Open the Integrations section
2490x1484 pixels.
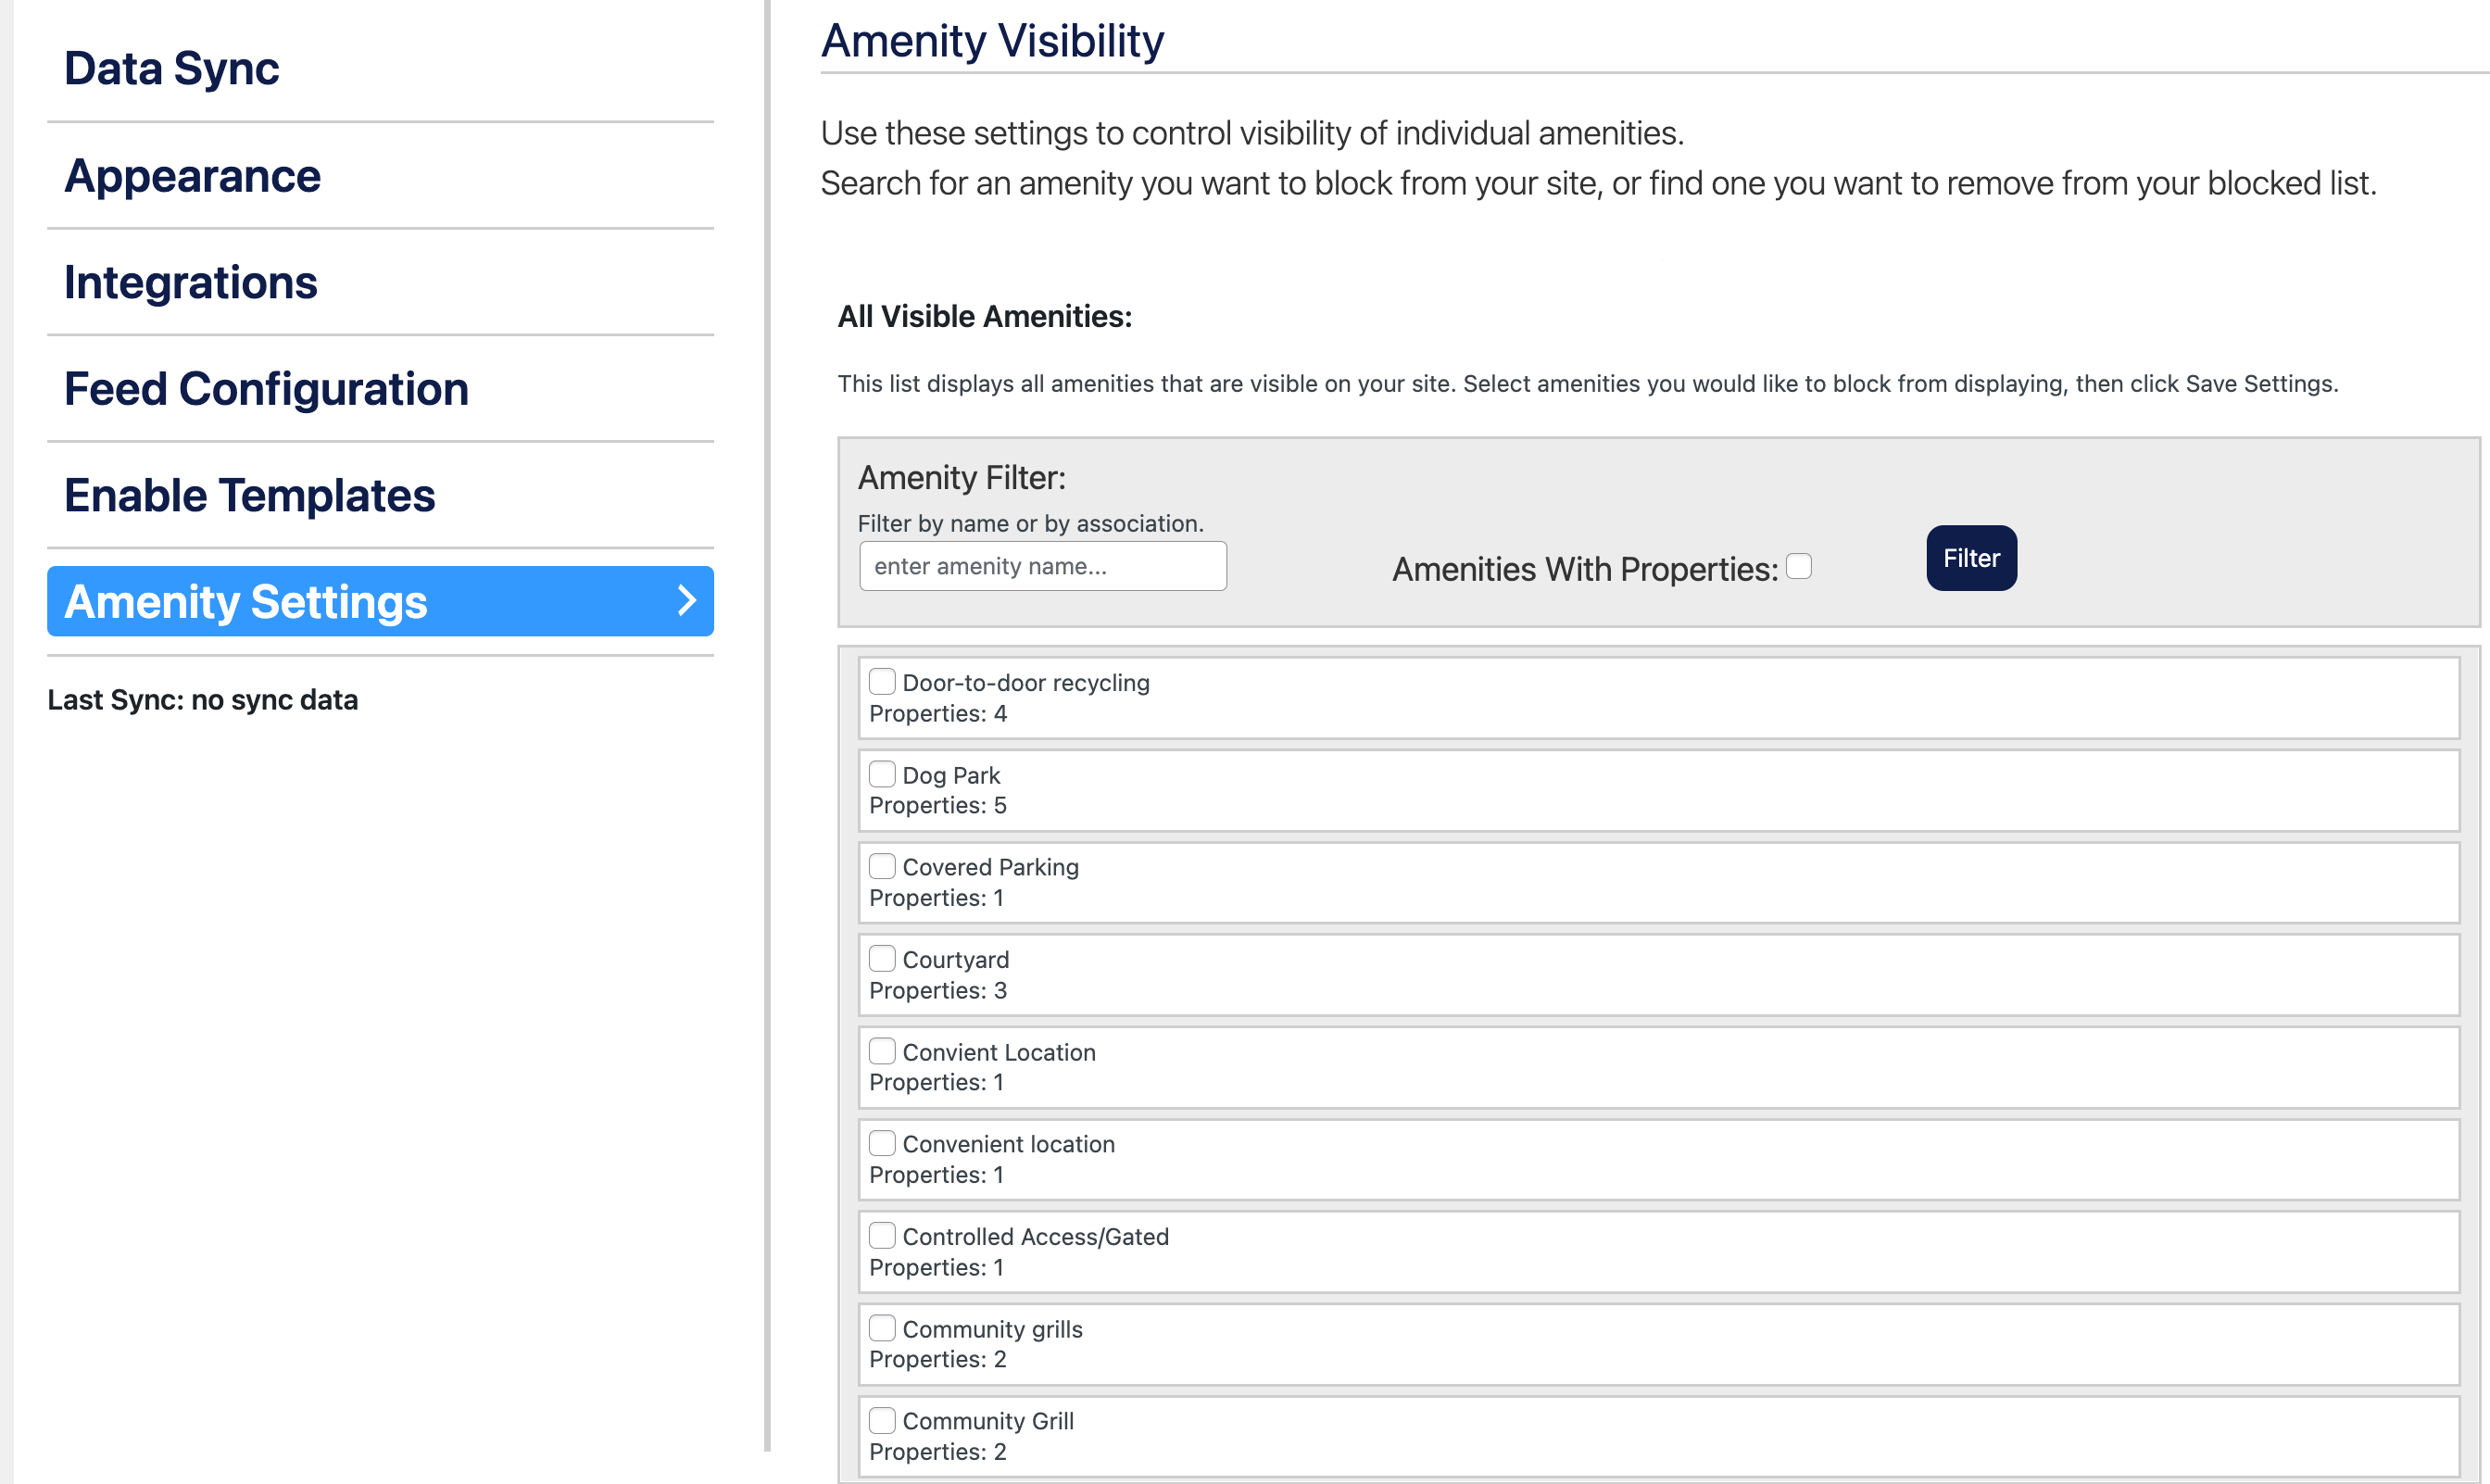[x=190, y=283]
